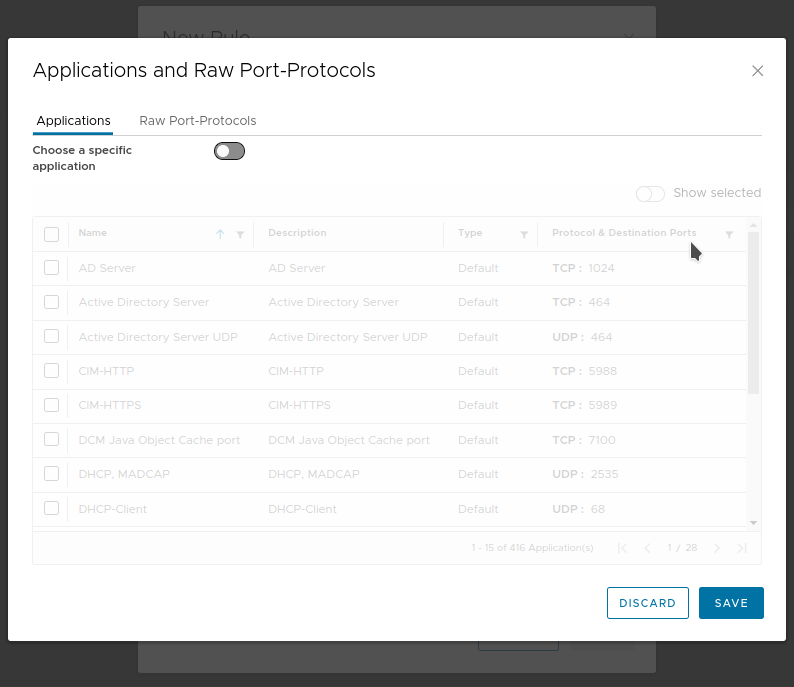Switch to the Raw Port-Protocols tab
Screen dimensions: 794x687
coord(197,121)
